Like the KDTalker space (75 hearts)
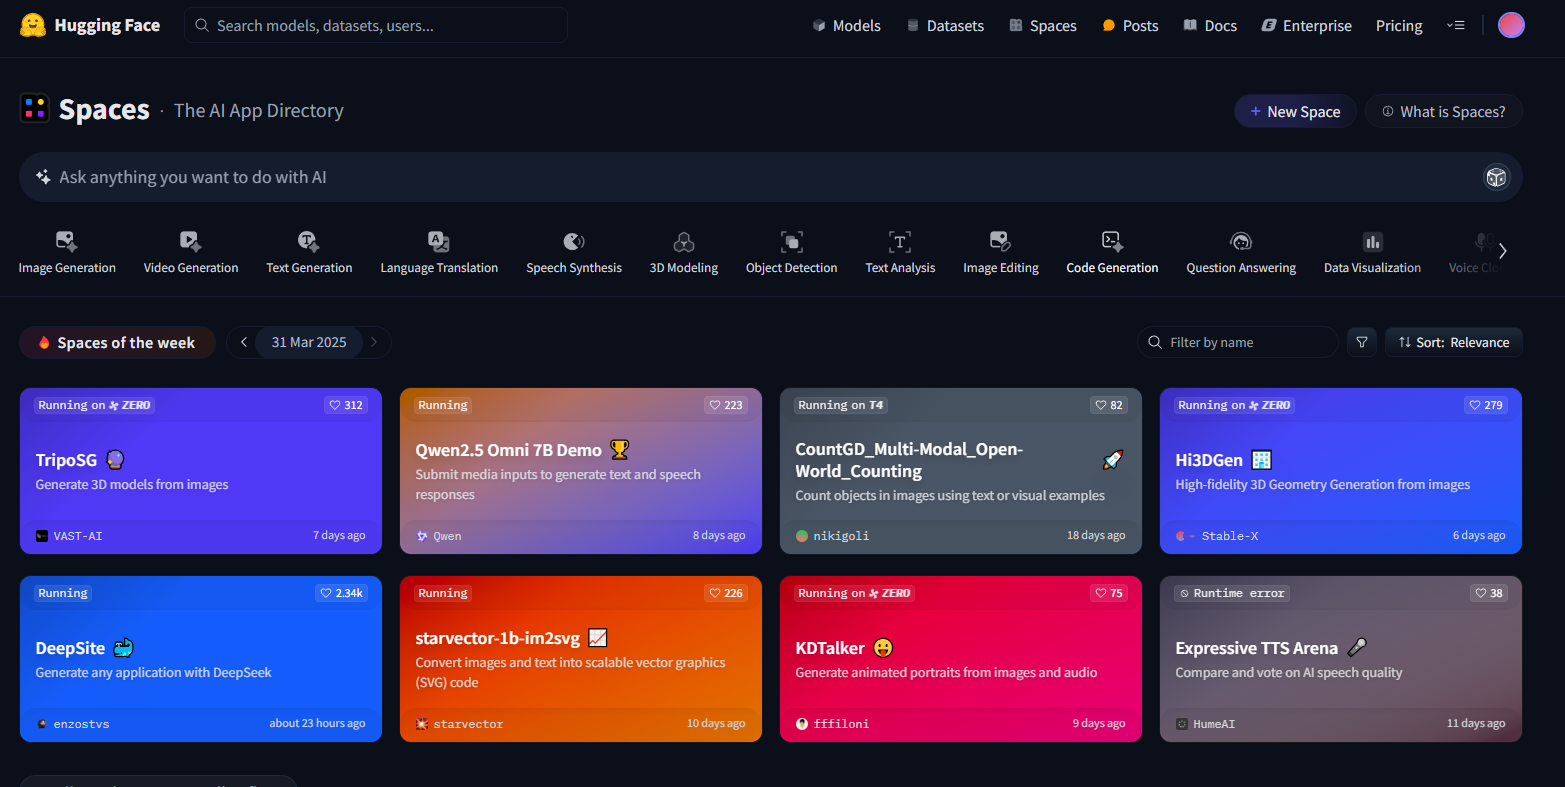Screen dimensions: 1565x787 pyautogui.click(x=1109, y=593)
